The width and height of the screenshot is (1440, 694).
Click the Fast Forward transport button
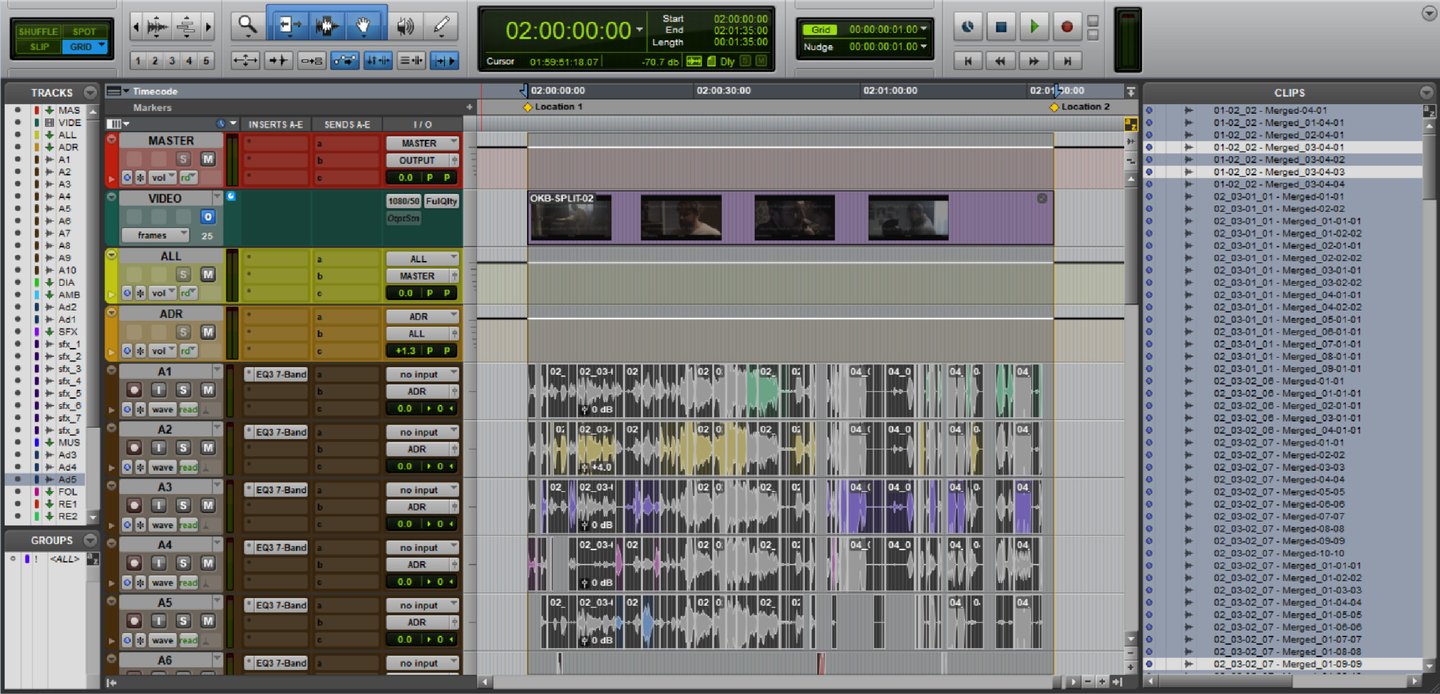tap(1034, 60)
